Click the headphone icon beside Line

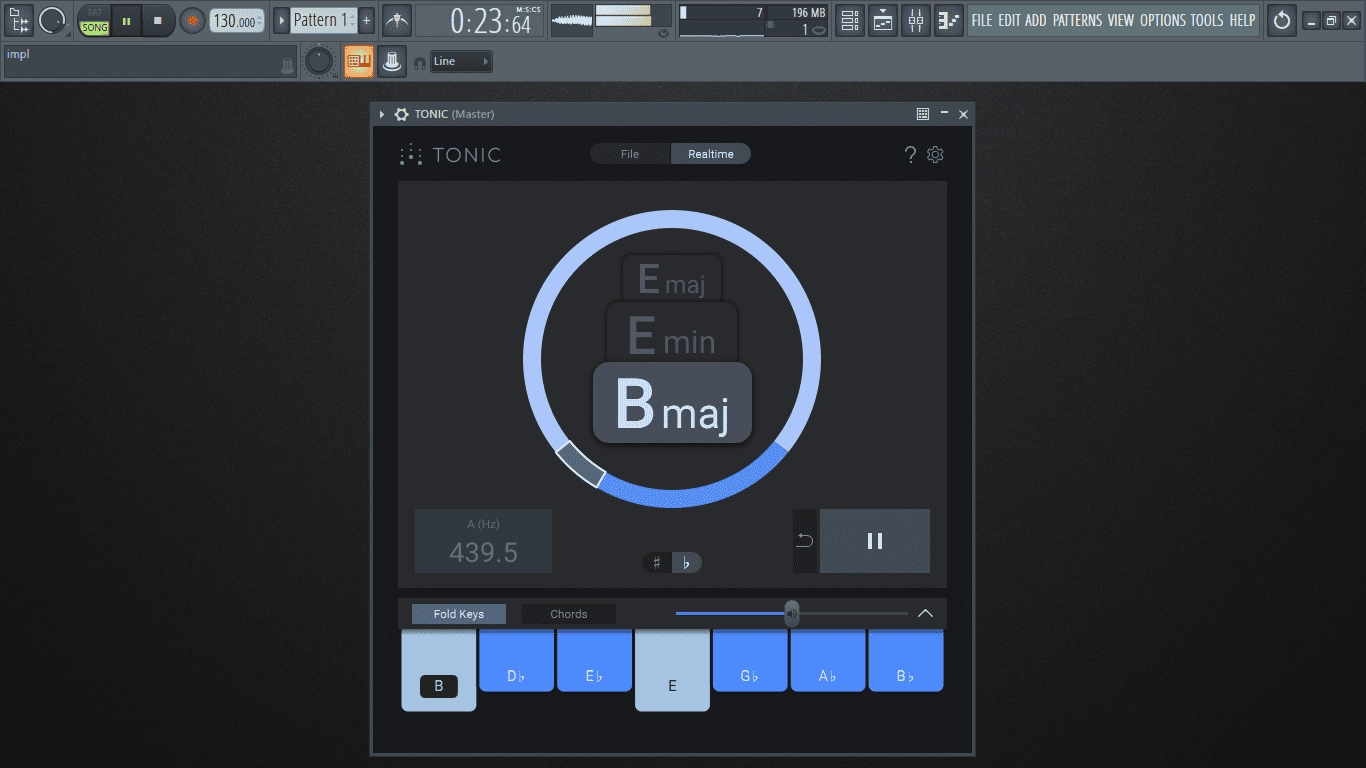click(420, 63)
